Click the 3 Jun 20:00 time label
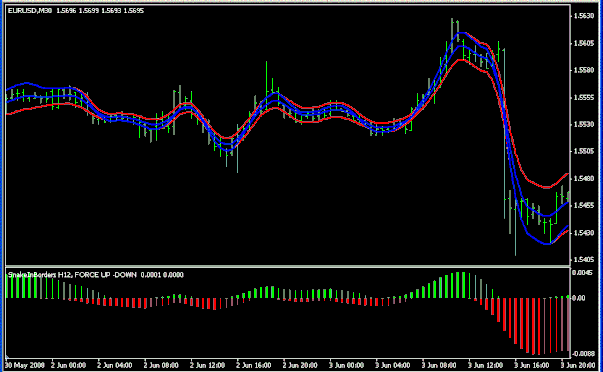The width and height of the screenshot is (603, 372). click(578, 365)
